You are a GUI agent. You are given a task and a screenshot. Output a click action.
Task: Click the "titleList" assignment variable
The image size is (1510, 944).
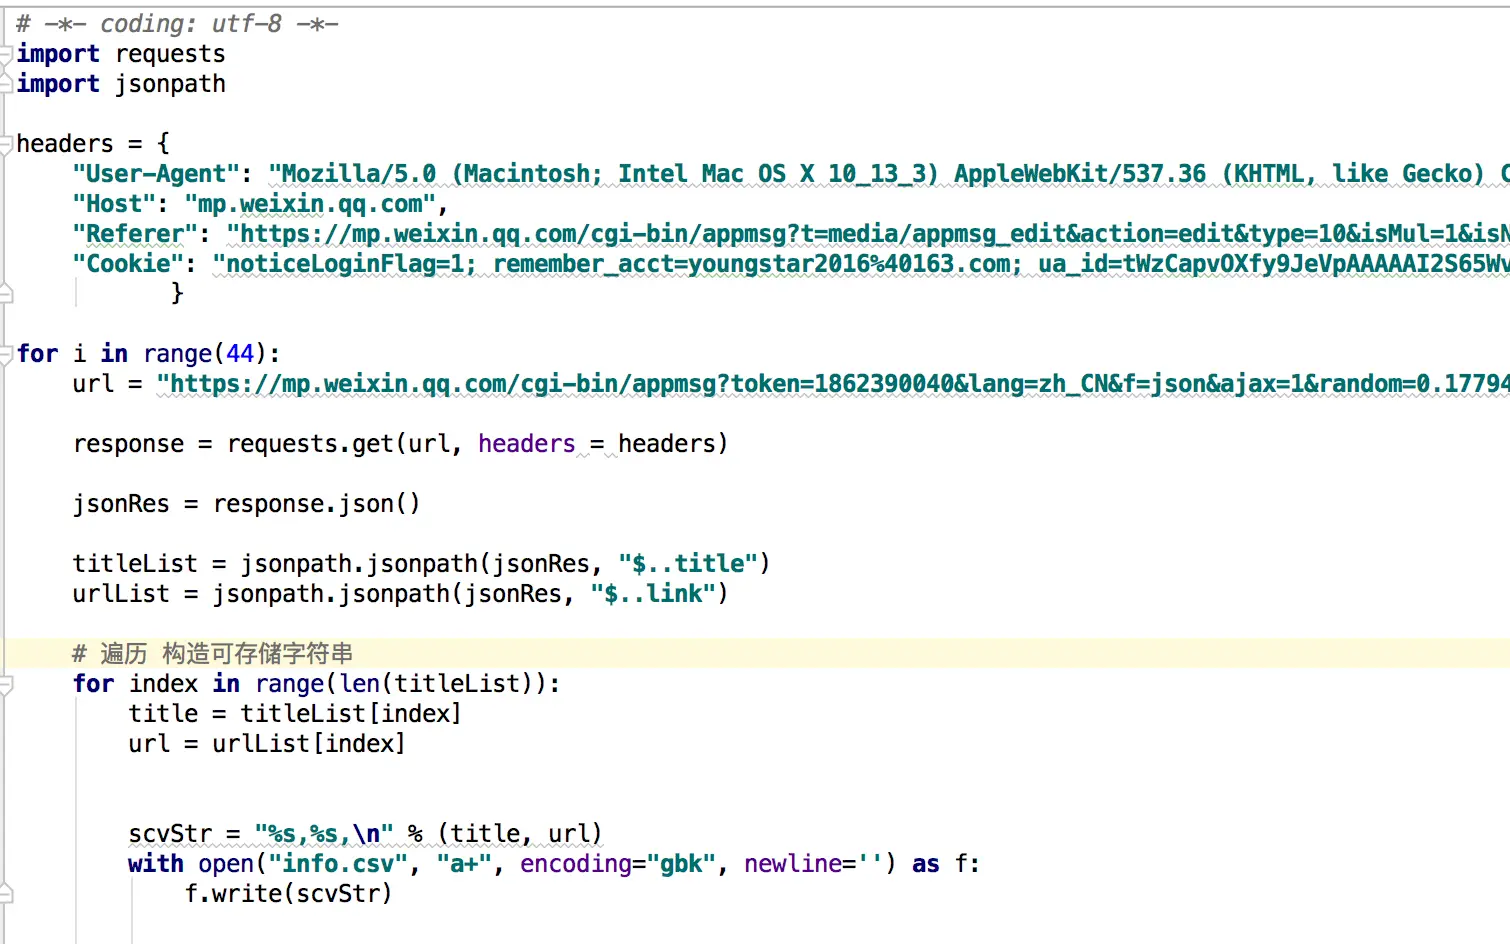coord(135,564)
